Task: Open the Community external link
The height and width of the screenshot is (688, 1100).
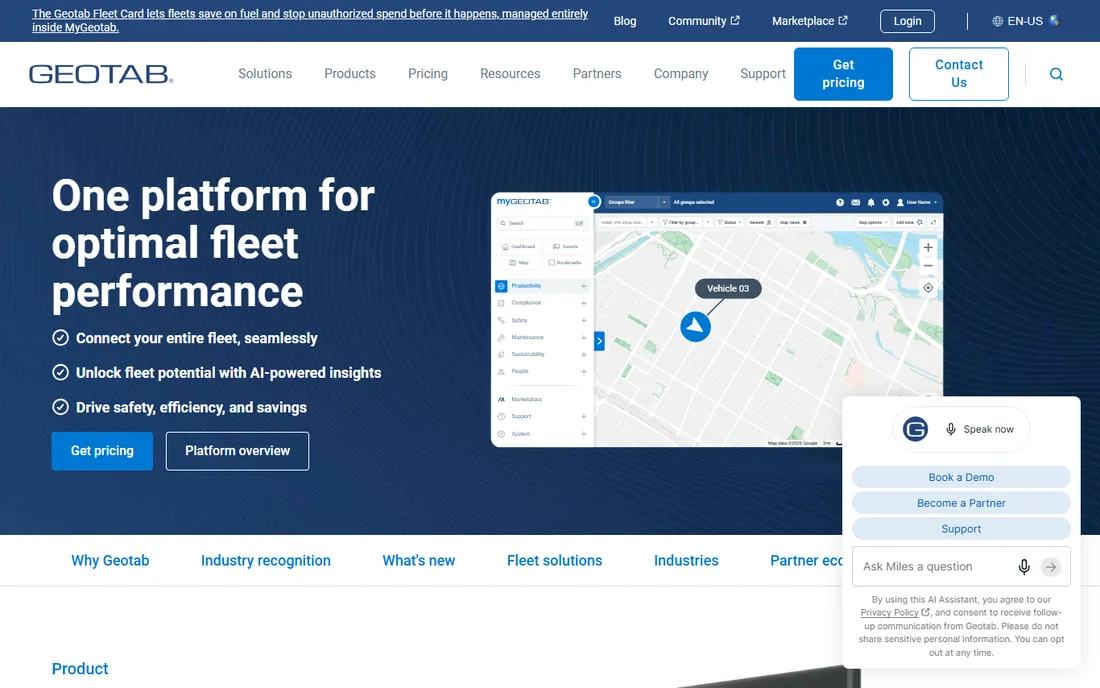Action: click(703, 21)
